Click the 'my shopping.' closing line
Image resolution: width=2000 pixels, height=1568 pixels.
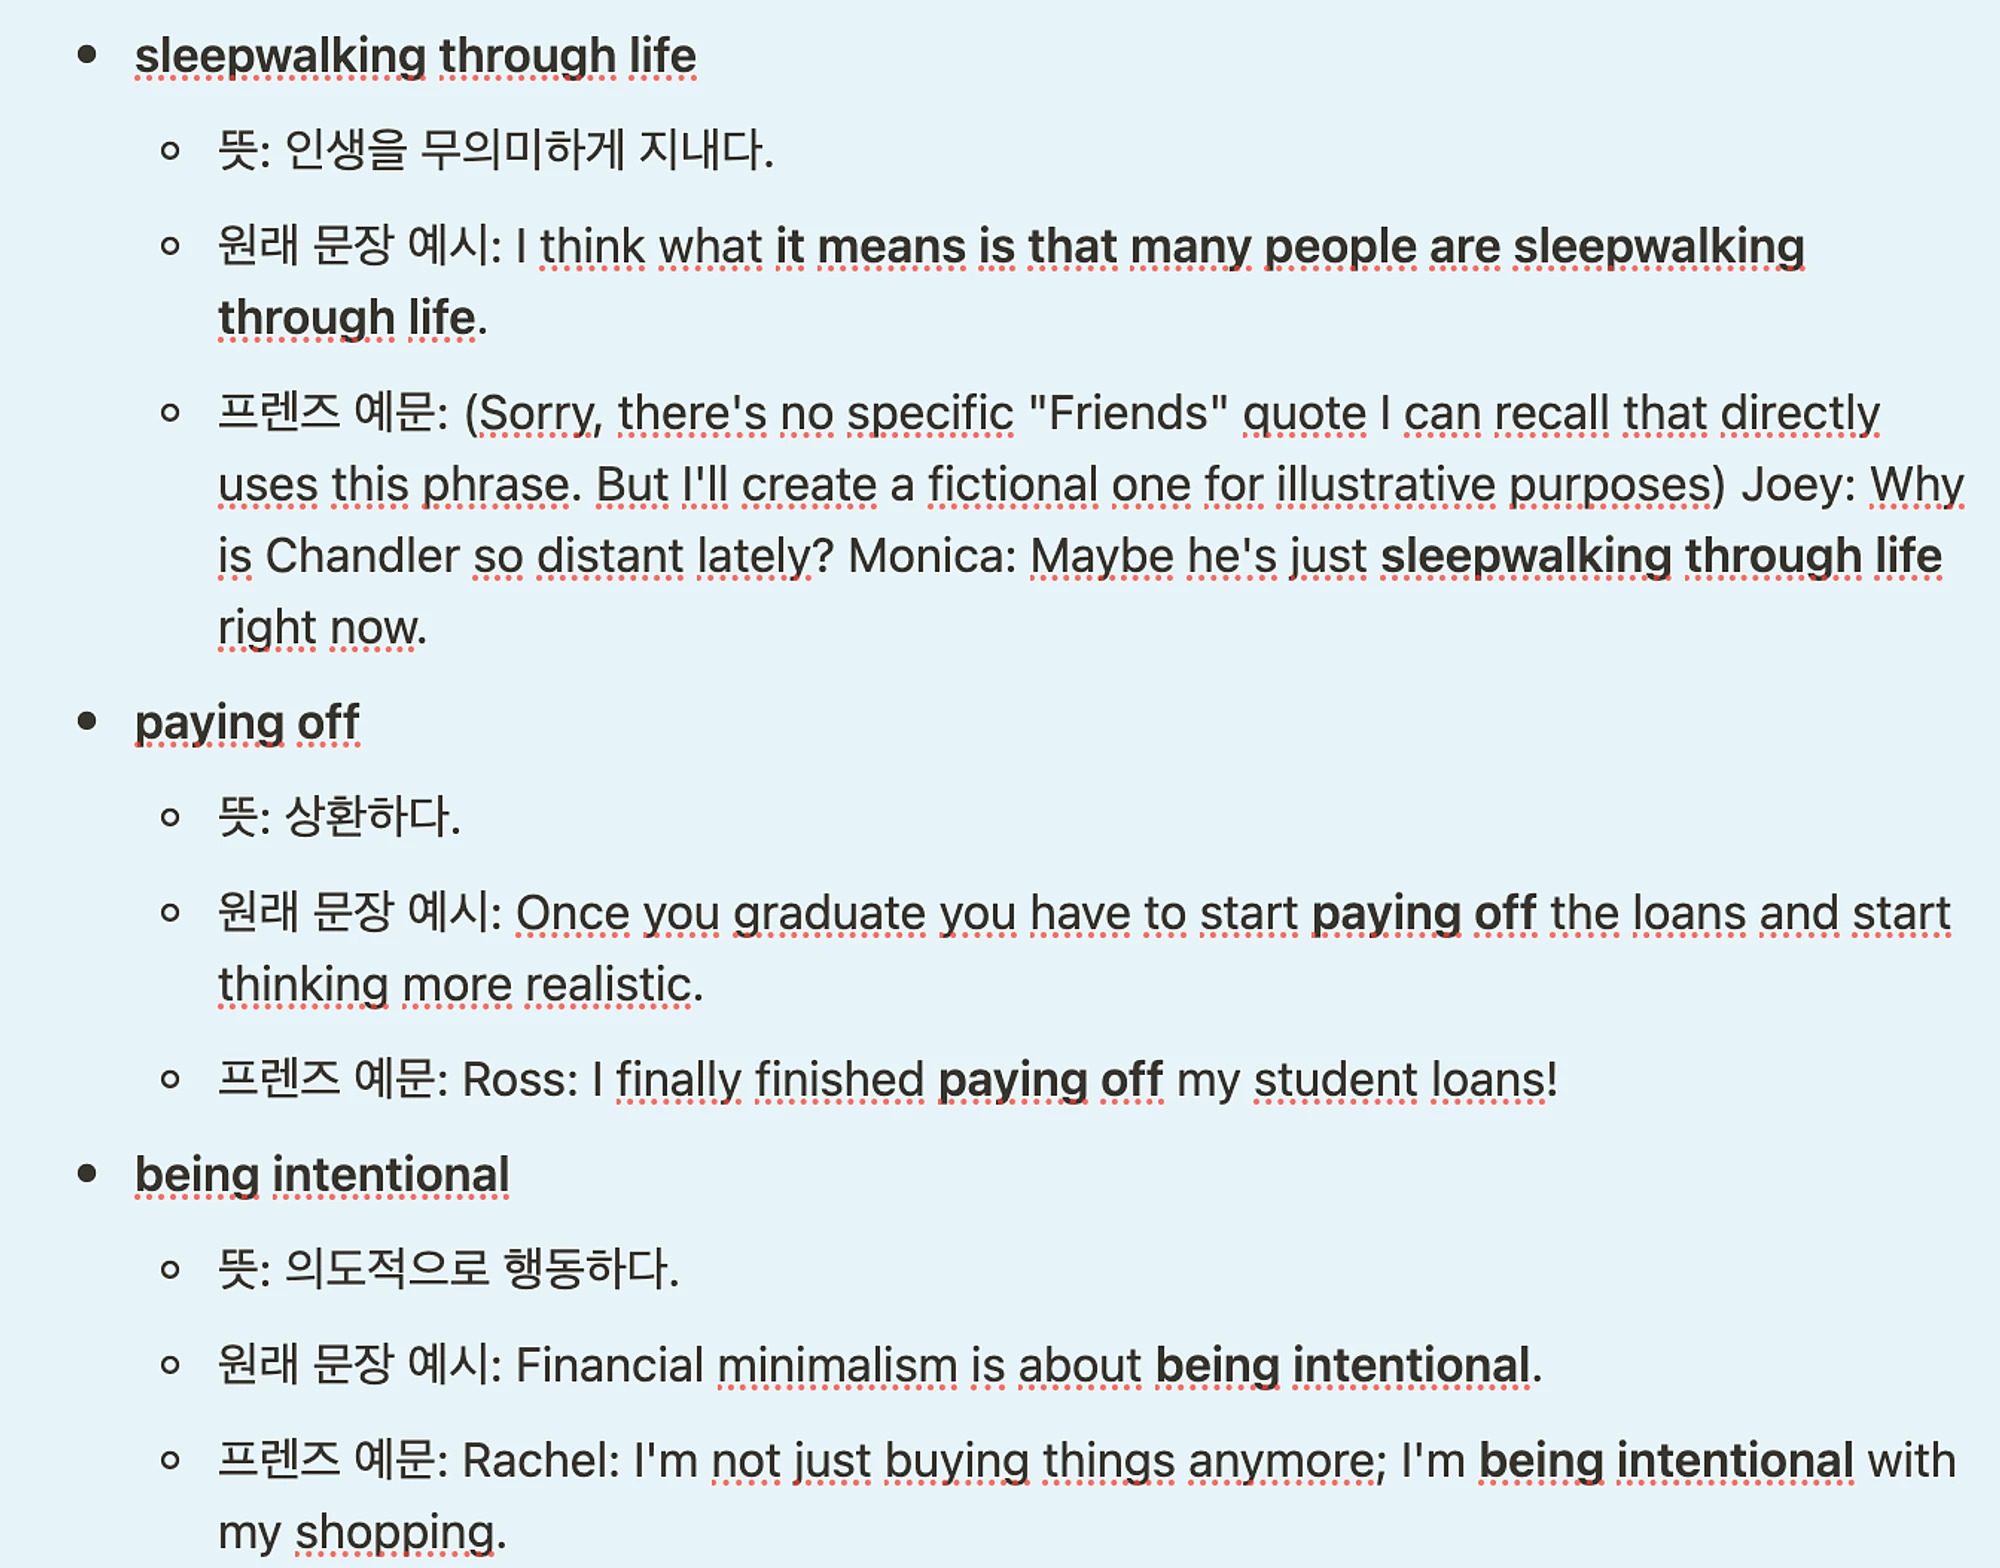pyautogui.click(x=362, y=1533)
